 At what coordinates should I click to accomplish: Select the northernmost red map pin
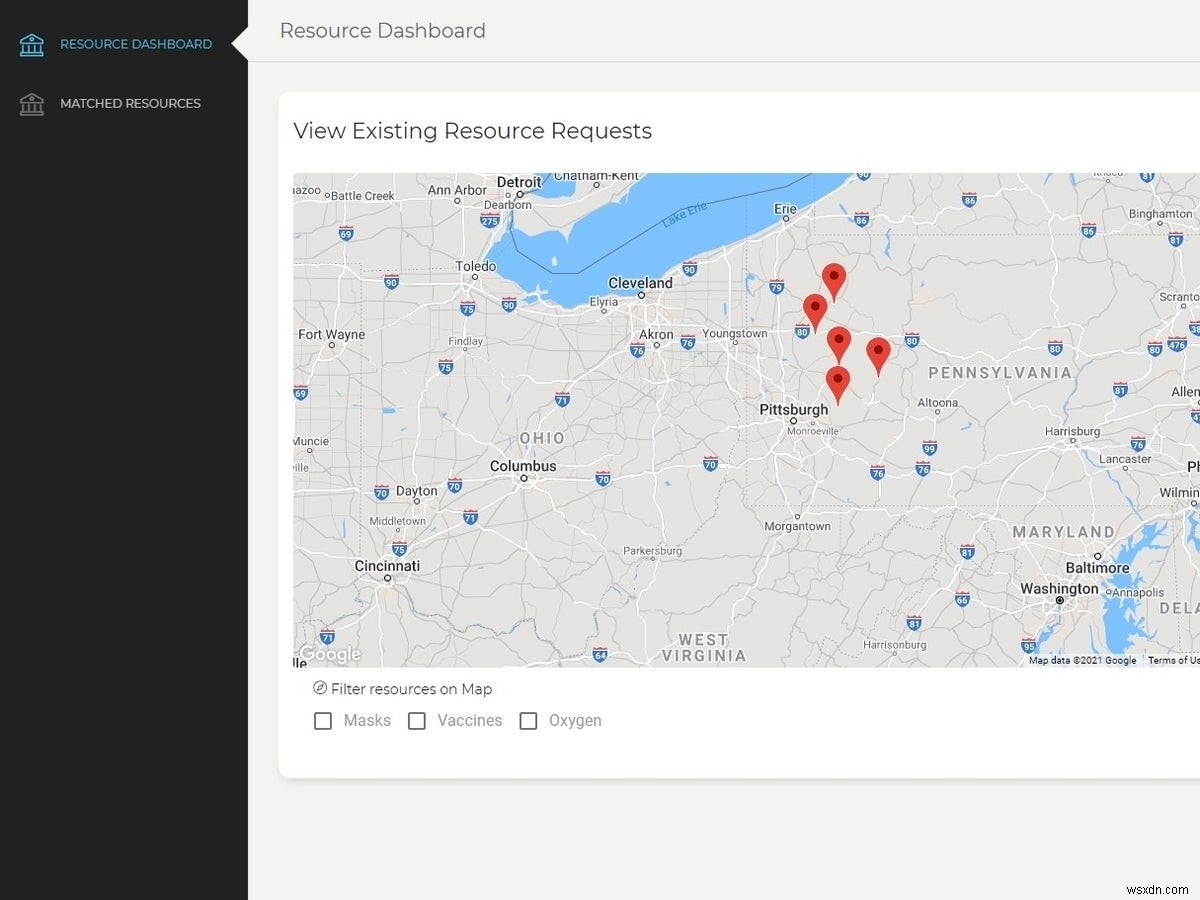click(834, 281)
